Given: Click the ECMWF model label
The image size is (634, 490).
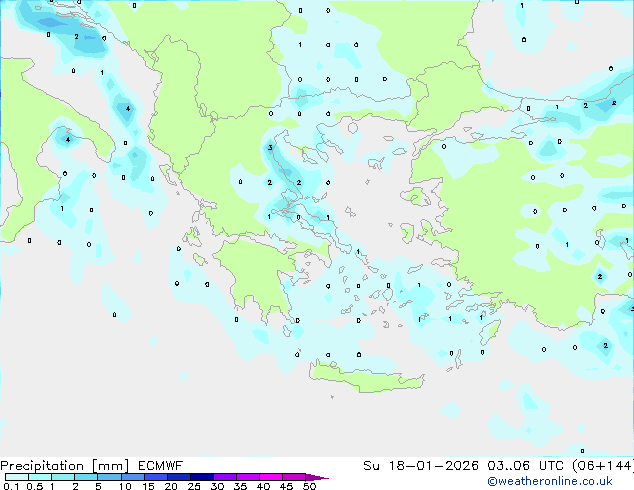Looking at the screenshot, I should click(x=161, y=466).
